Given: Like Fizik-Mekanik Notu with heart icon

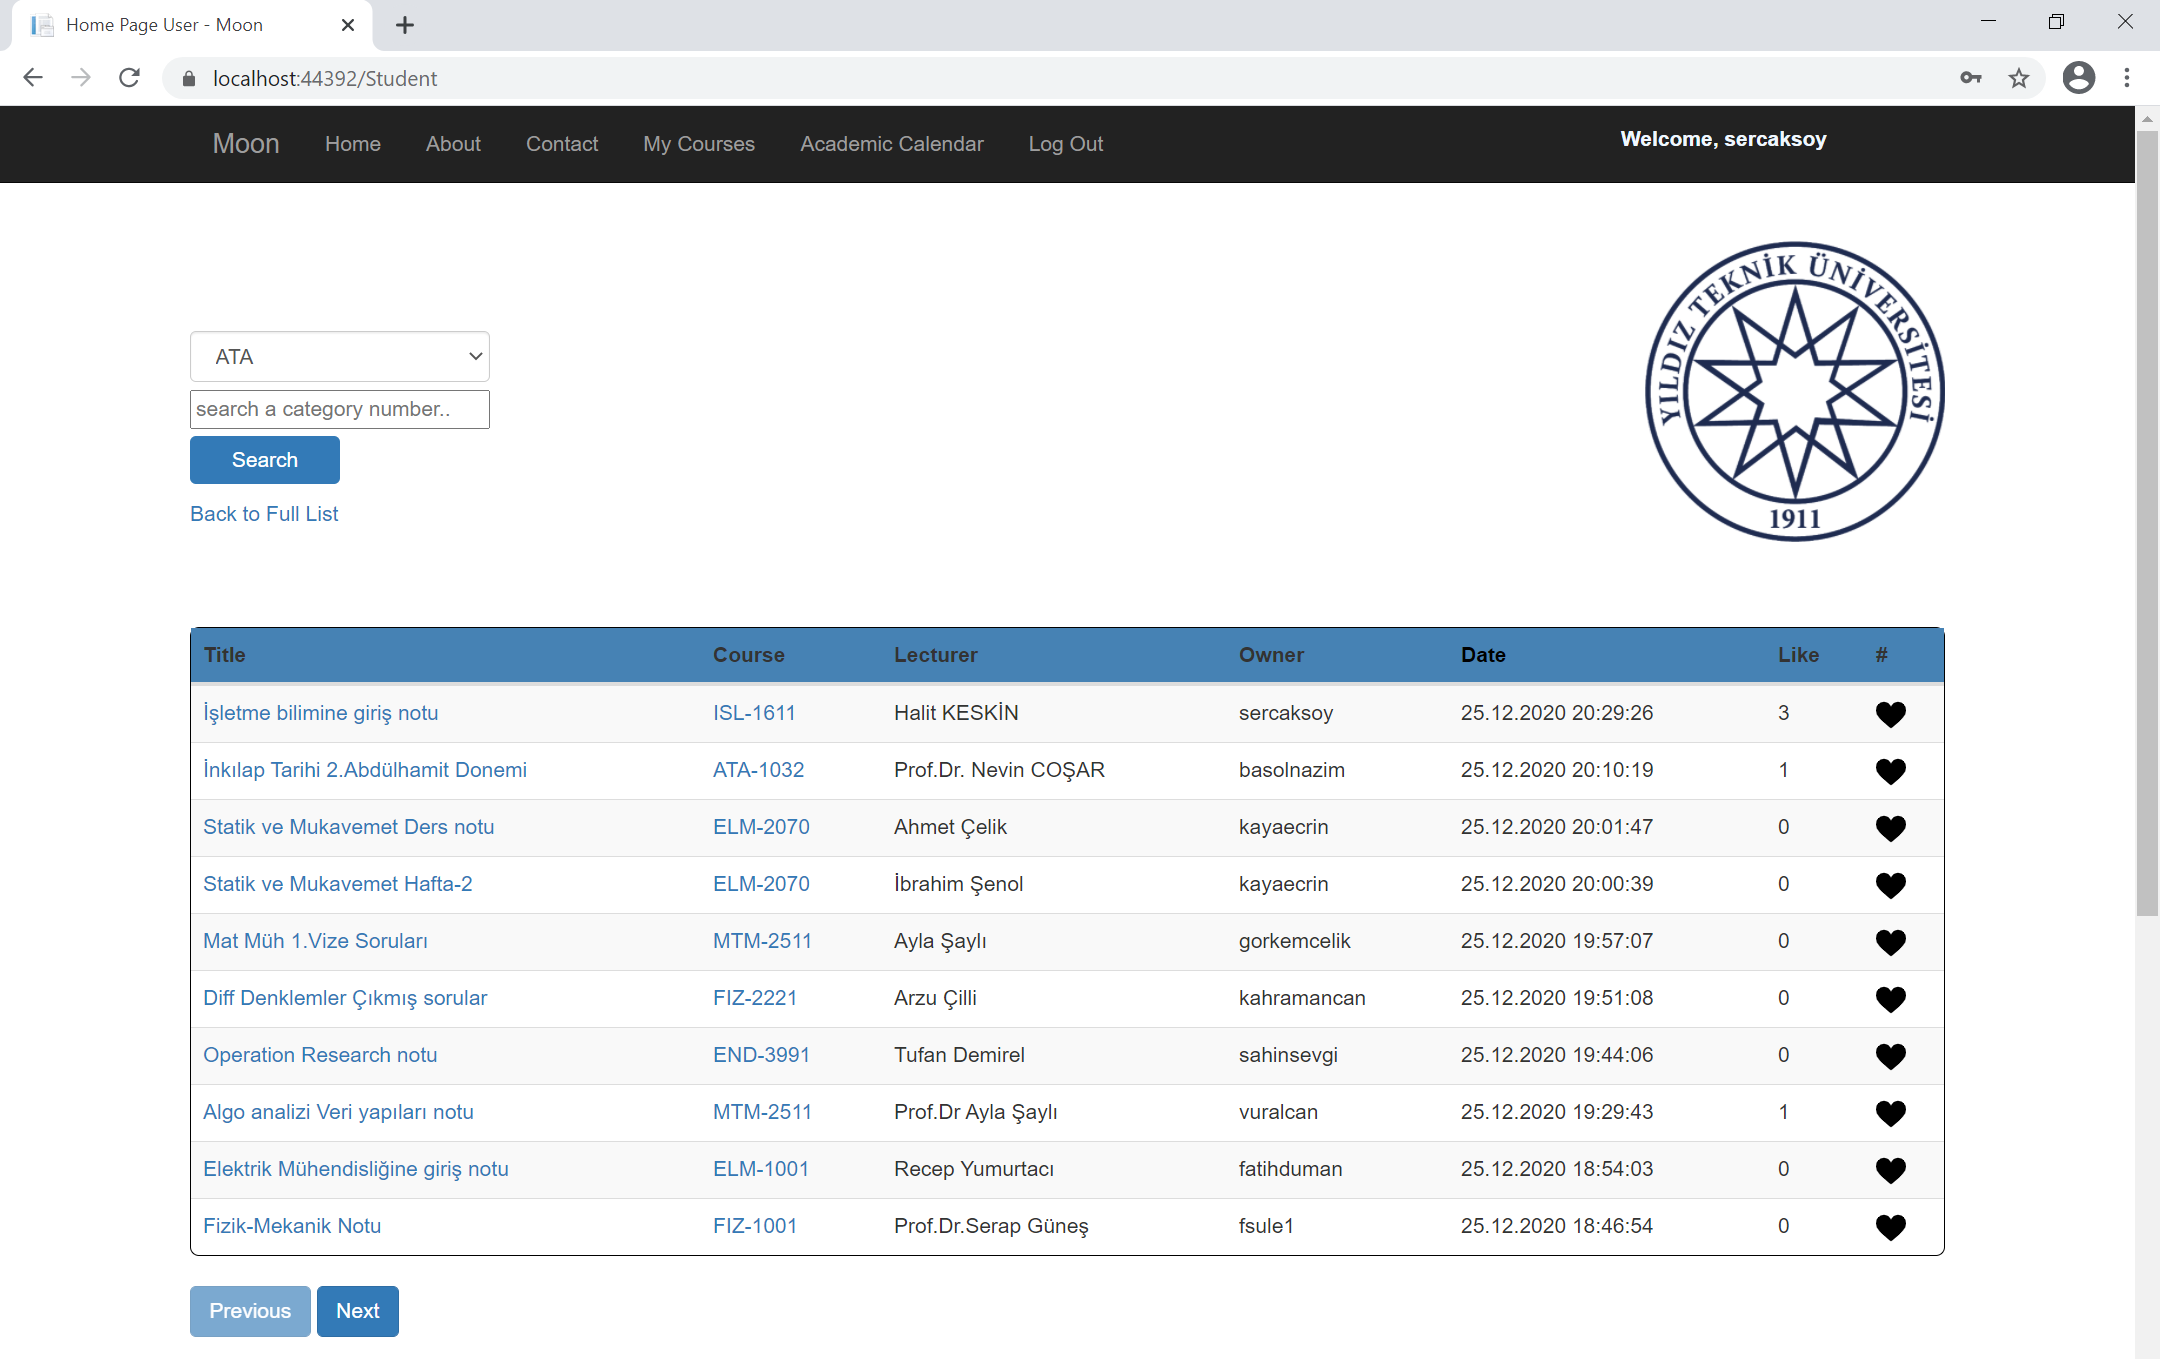Looking at the screenshot, I should tap(1890, 1227).
